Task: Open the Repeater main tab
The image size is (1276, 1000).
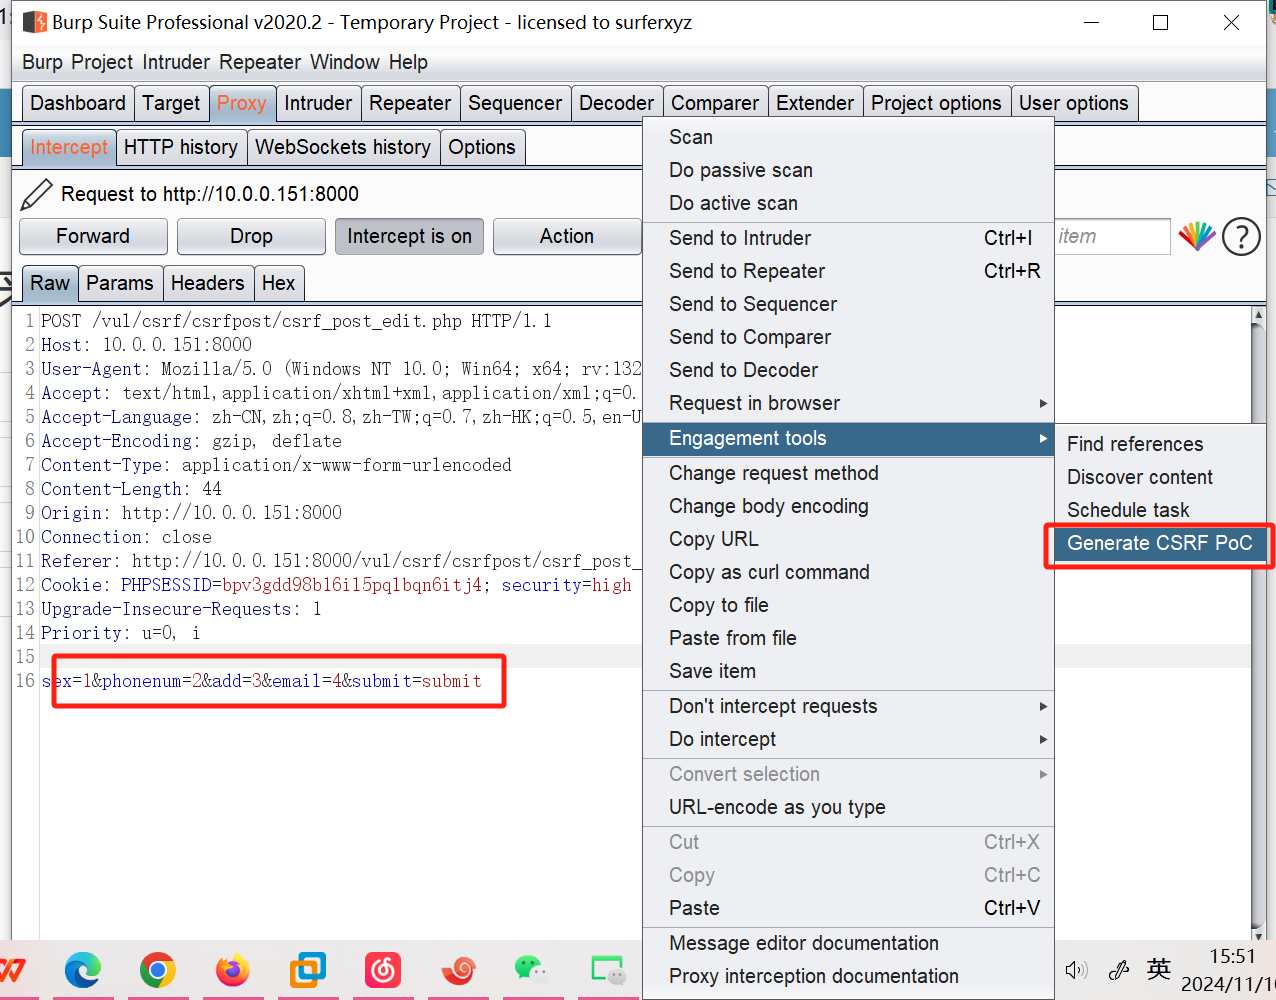Action: click(x=410, y=103)
